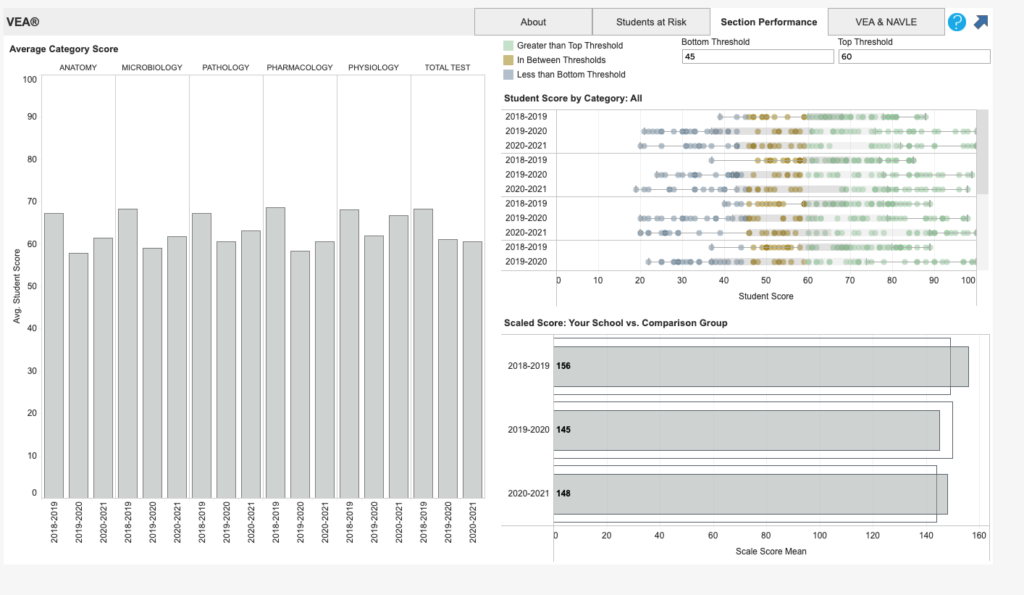Open the VEA & NAVLE tab
Image resolution: width=1024 pixels, height=595 pixels.
point(886,22)
